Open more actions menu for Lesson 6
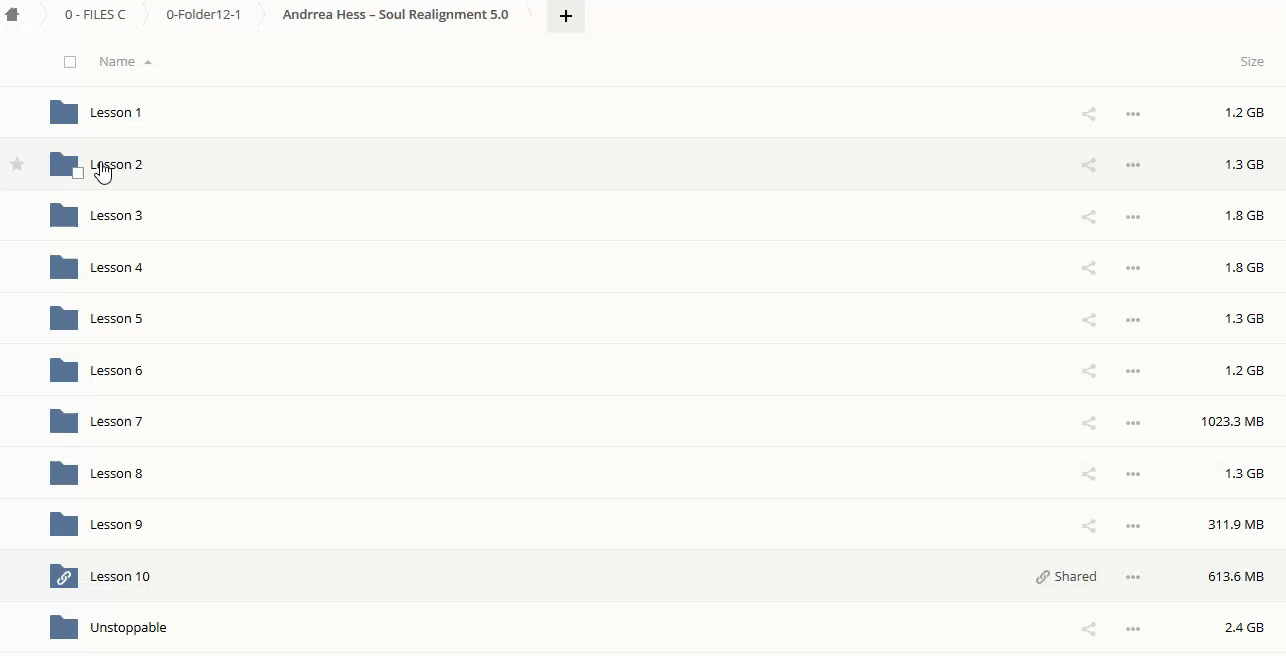Image resolution: width=1286 pixels, height=656 pixels. pos(1132,372)
